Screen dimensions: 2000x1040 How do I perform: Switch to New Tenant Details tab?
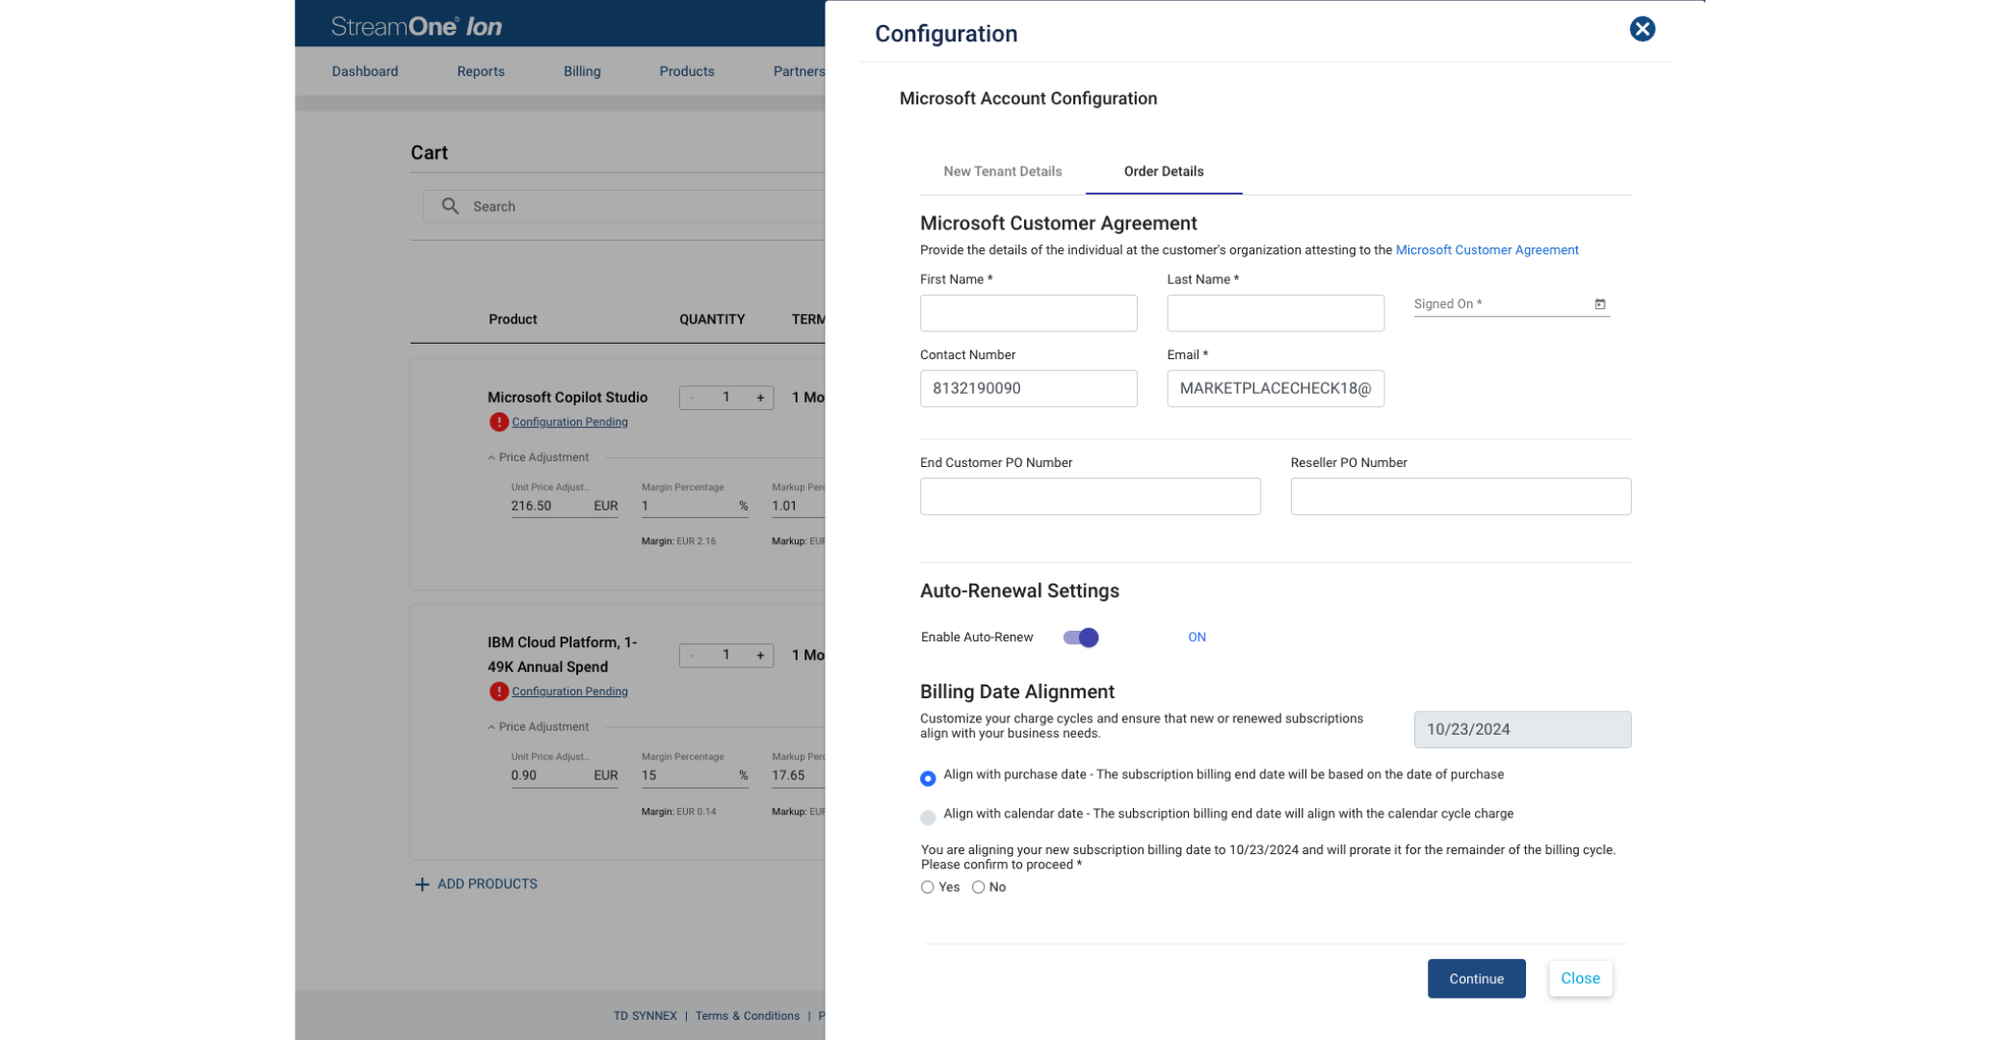1002,171
